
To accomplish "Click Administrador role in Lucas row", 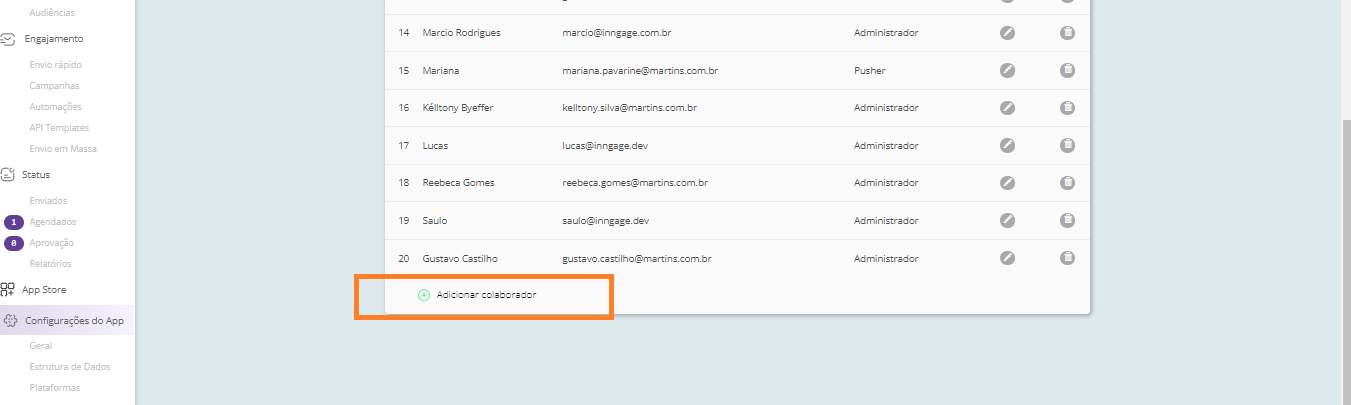I will (x=886, y=146).
